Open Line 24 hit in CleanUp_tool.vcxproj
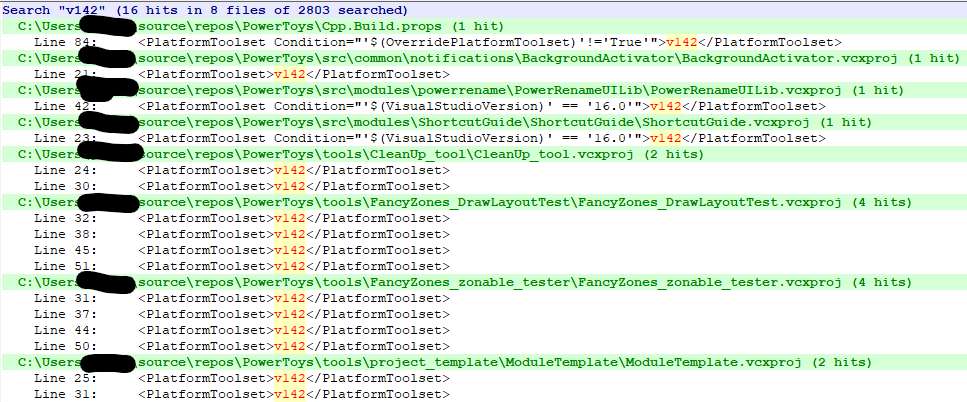 tap(484, 170)
